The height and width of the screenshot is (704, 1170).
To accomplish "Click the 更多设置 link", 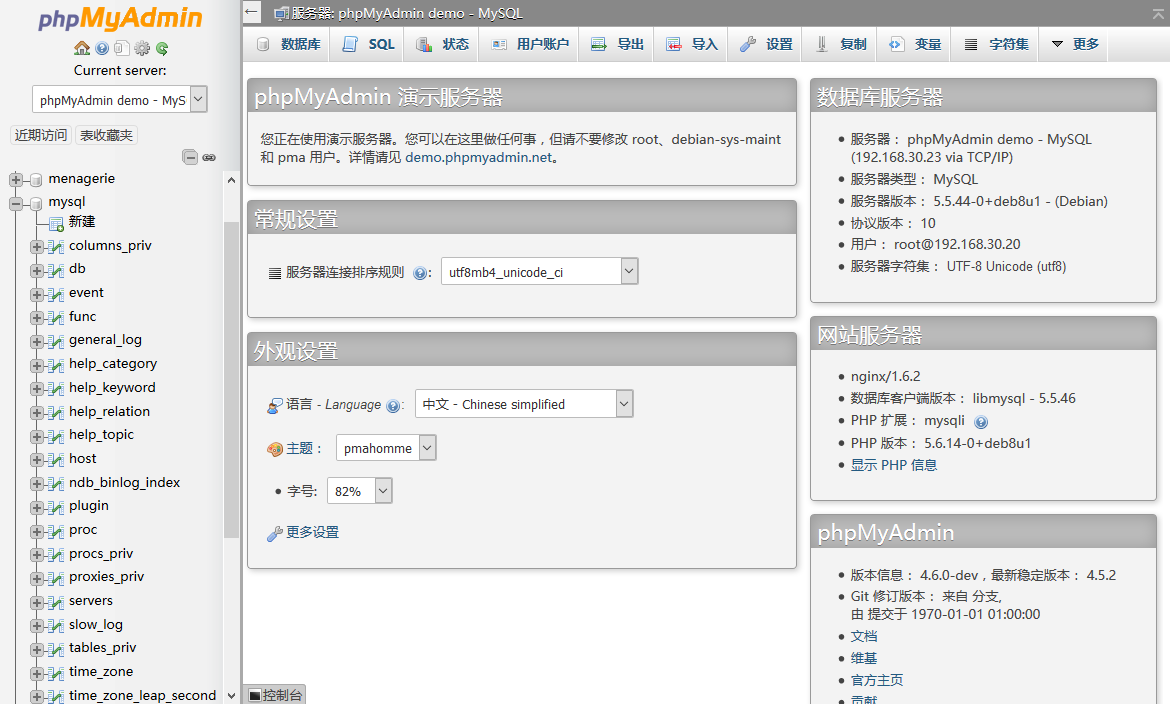I will tap(312, 533).
